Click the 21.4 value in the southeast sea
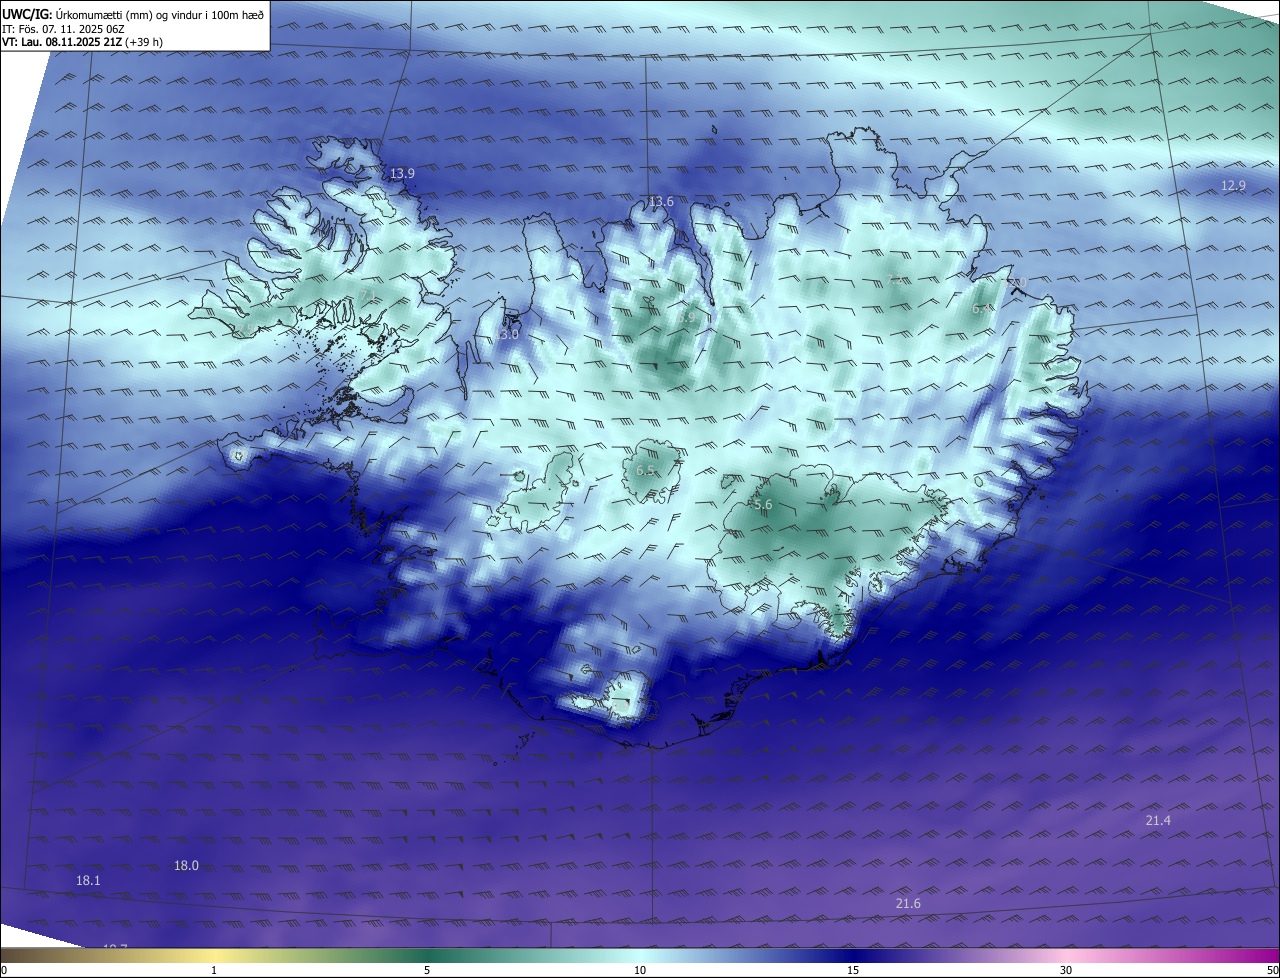 click(1158, 820)
